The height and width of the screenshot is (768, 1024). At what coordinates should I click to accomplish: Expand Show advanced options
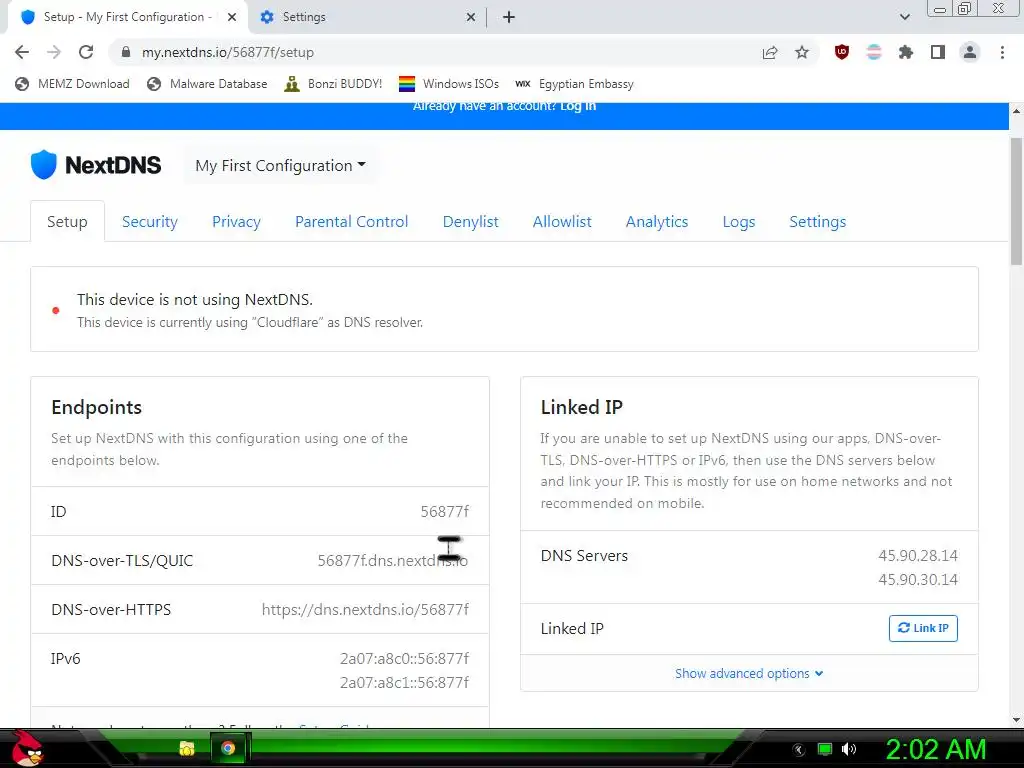tap(749, 673)
